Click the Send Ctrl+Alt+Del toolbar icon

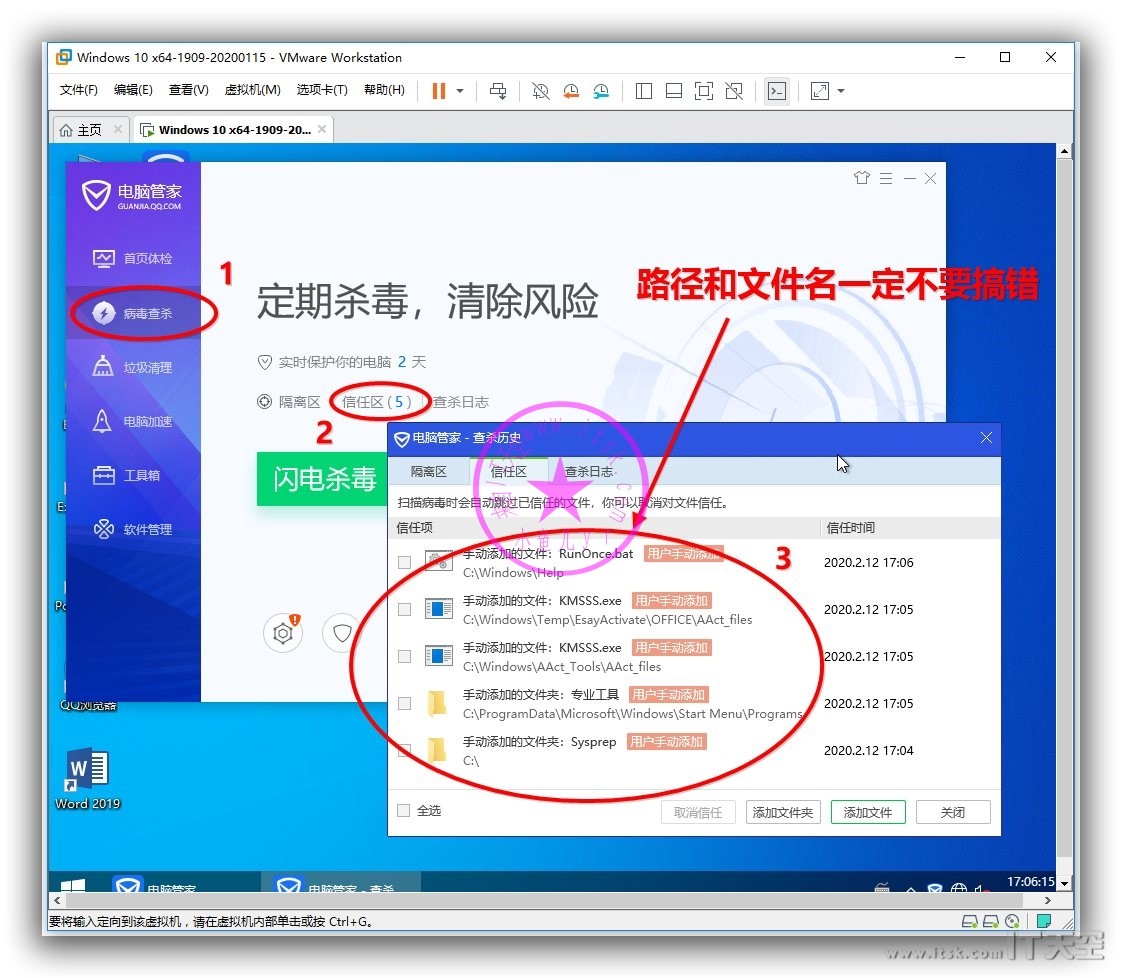click(x=498, y=91)
